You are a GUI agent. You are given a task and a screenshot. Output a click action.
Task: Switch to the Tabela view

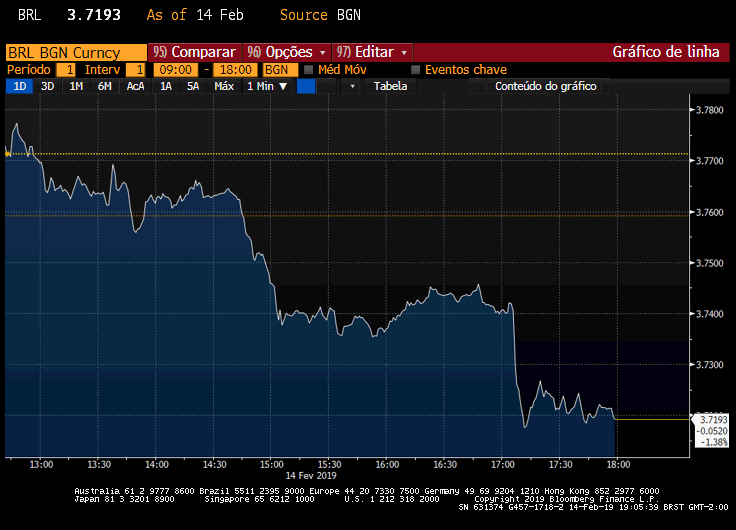(x=390, y=86)
